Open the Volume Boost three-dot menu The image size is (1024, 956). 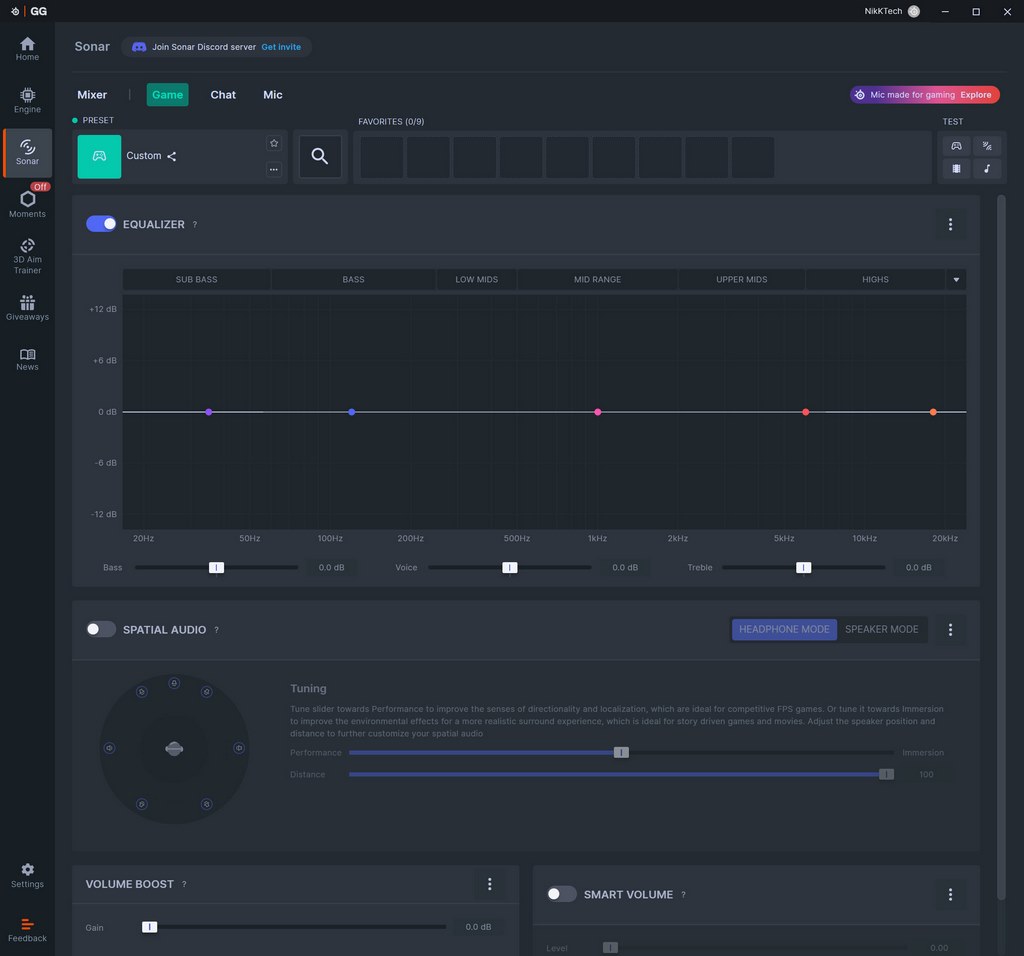click(489, 884)
